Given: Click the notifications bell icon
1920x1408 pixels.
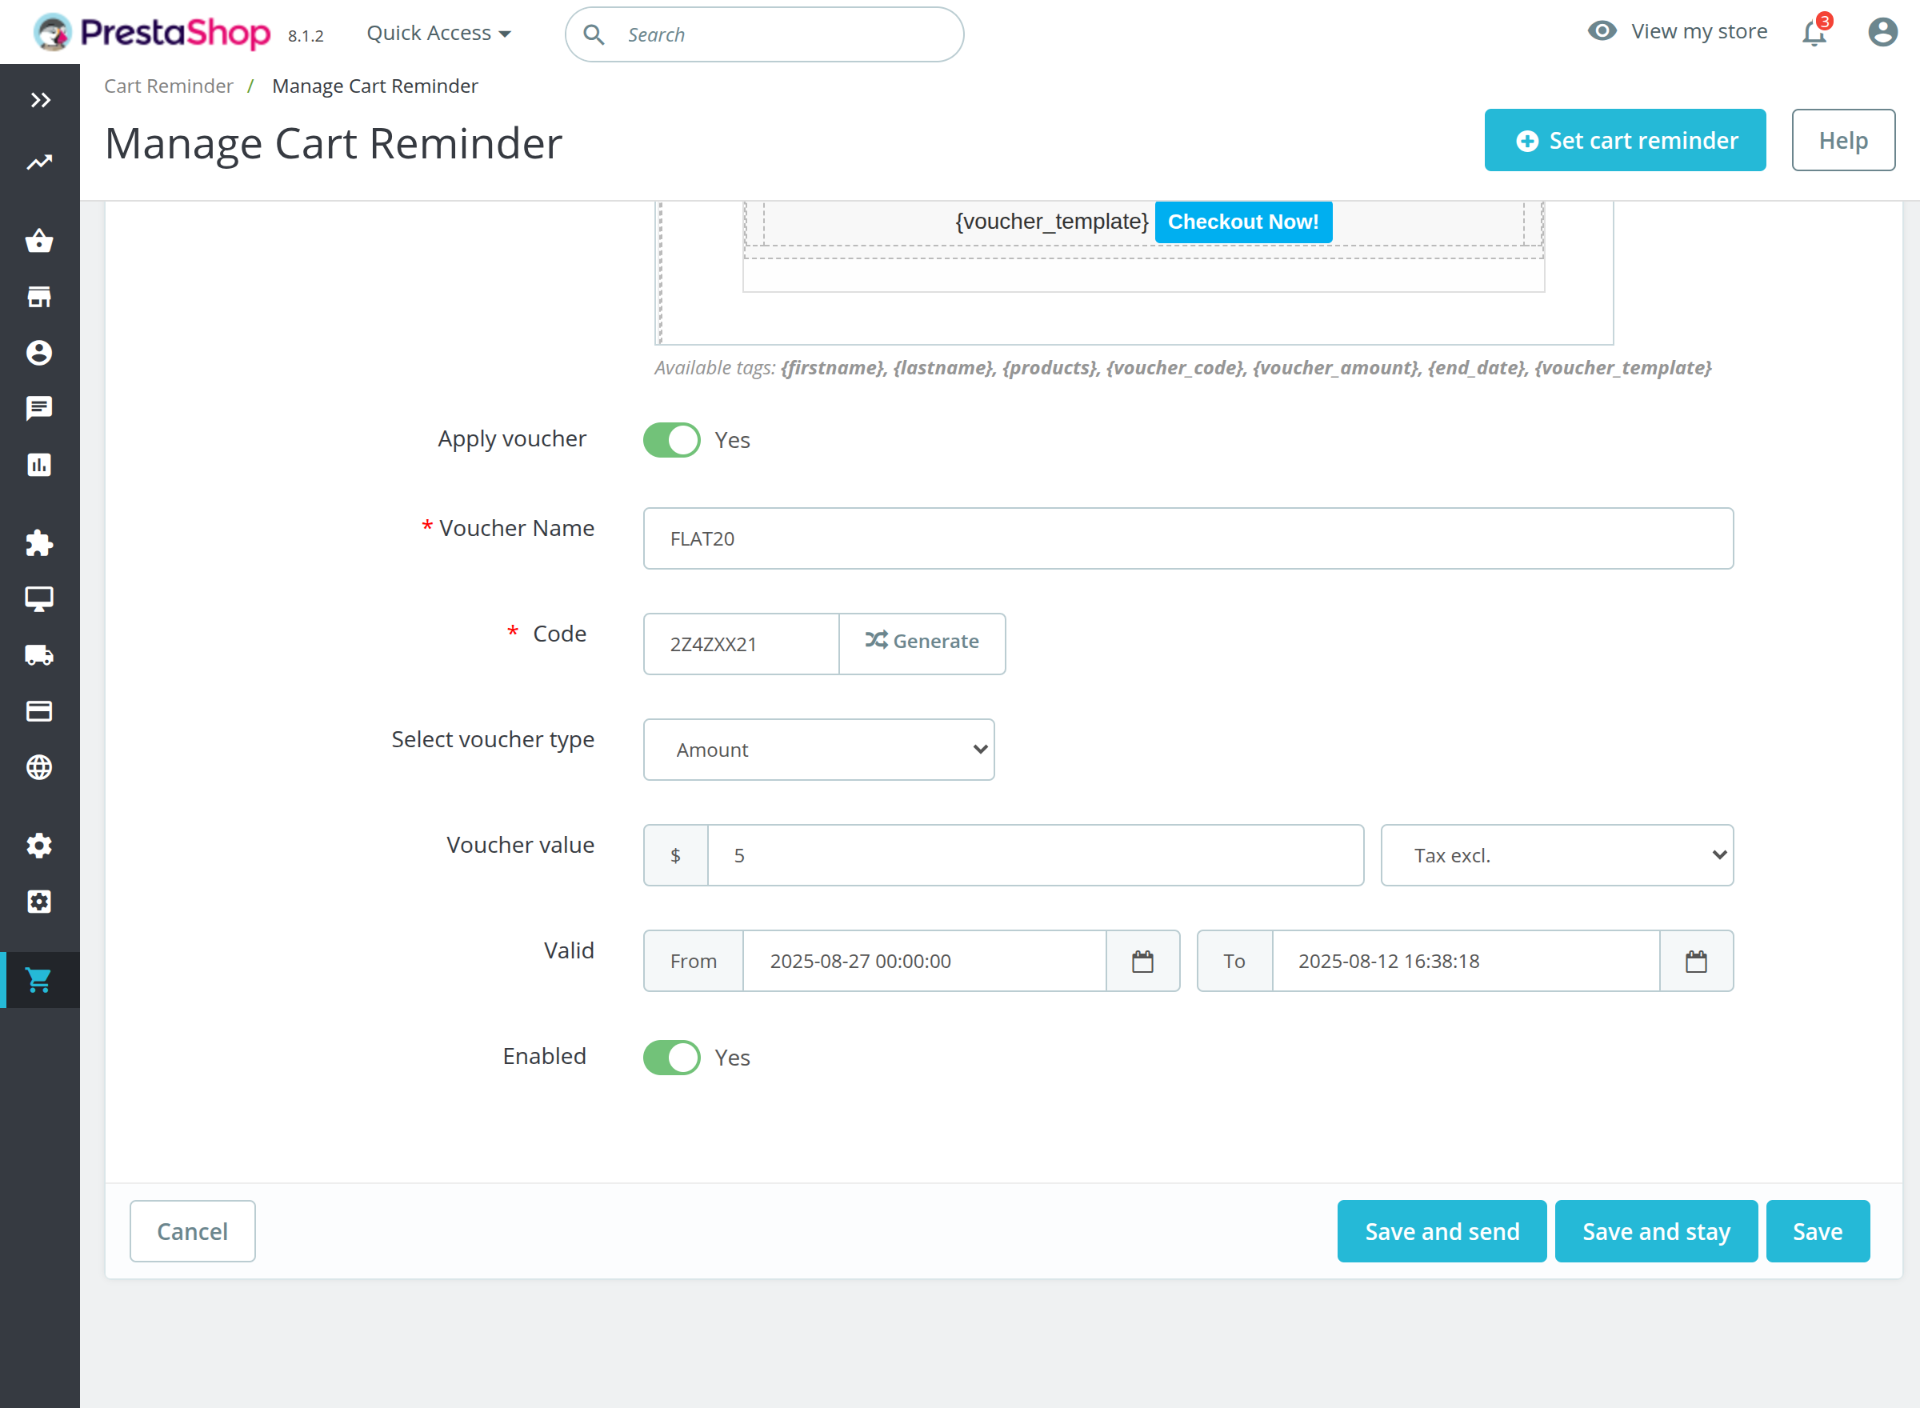Looking at the screenshot, I should [x=1814, y=33].
